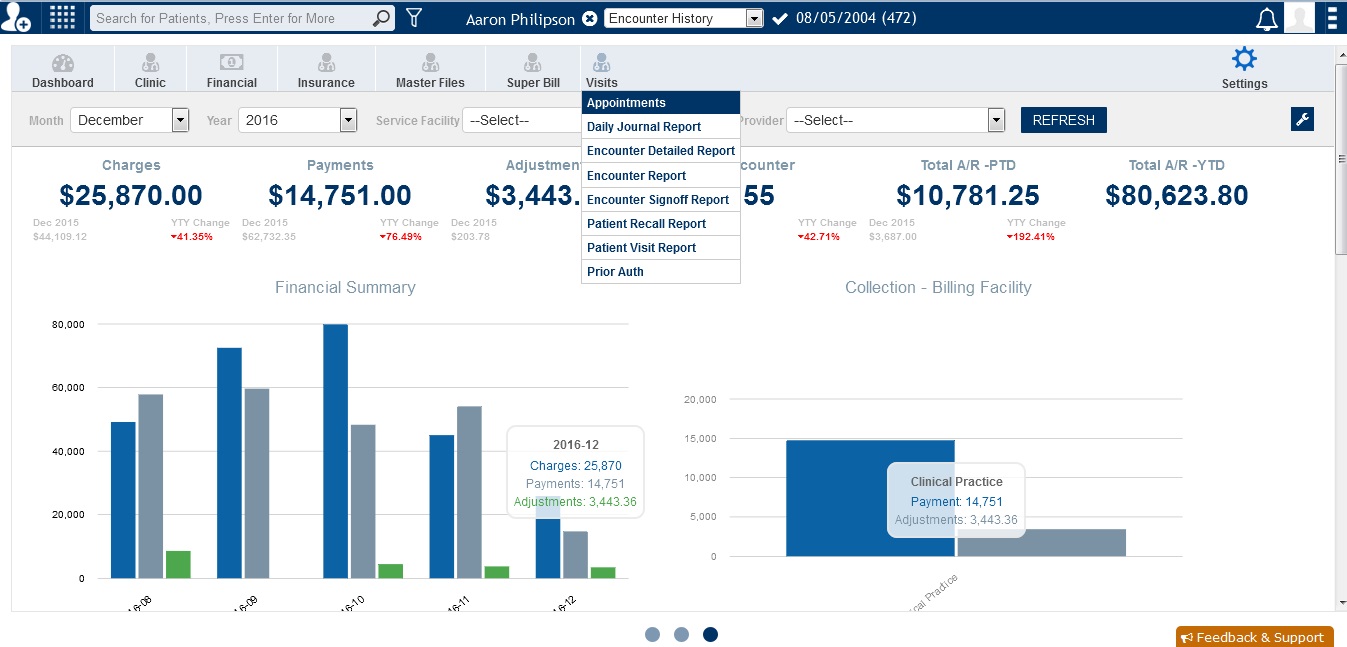Open the Settings gear icon
Screen dimensions: 1347x647
(x=1243, y=60)
